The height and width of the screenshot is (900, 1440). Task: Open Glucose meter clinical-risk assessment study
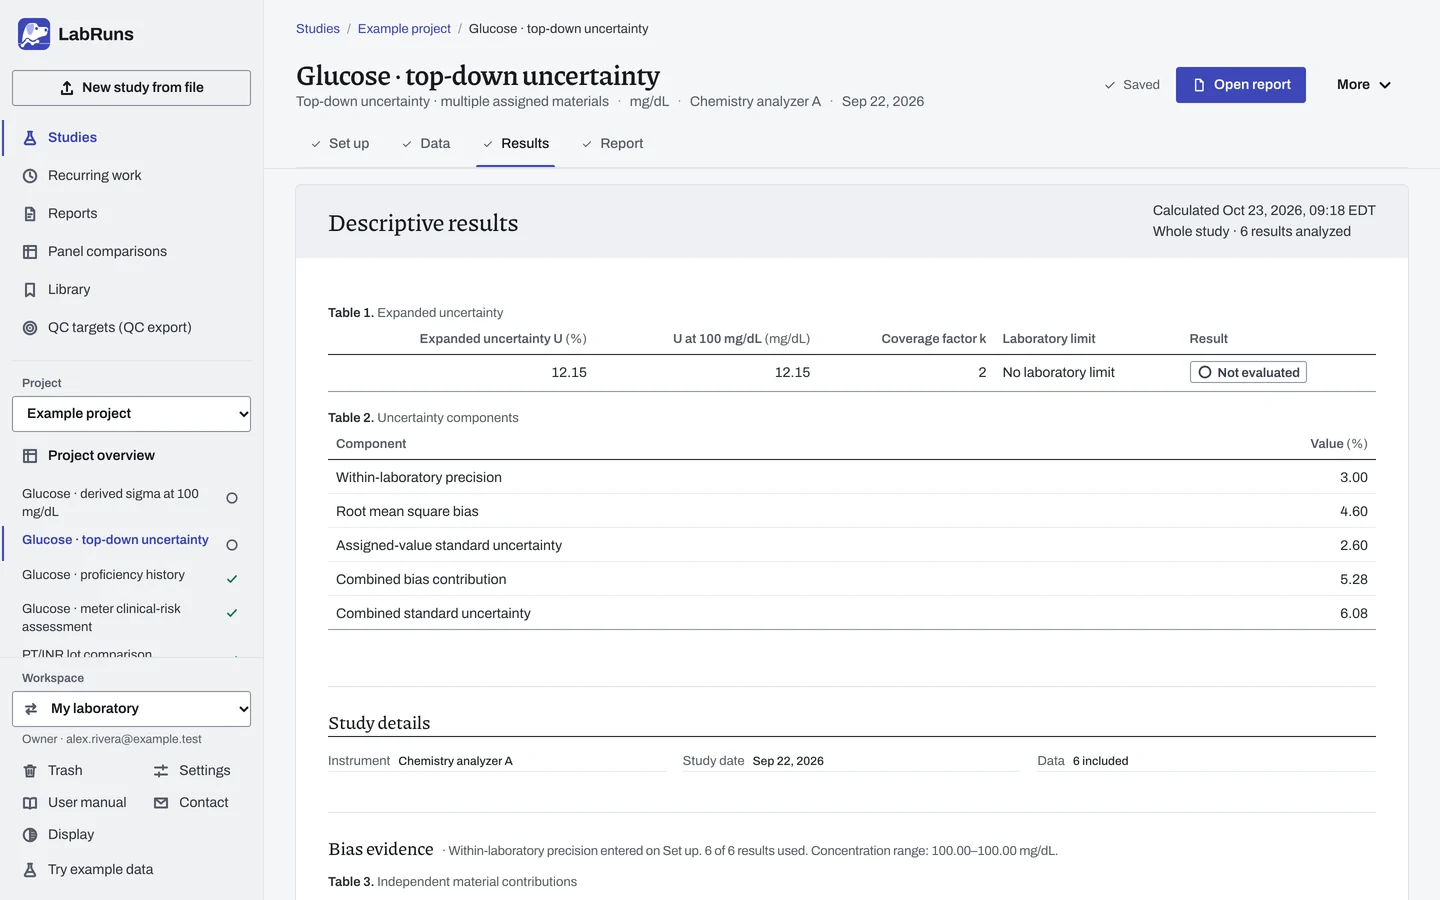tap(129, 618)
